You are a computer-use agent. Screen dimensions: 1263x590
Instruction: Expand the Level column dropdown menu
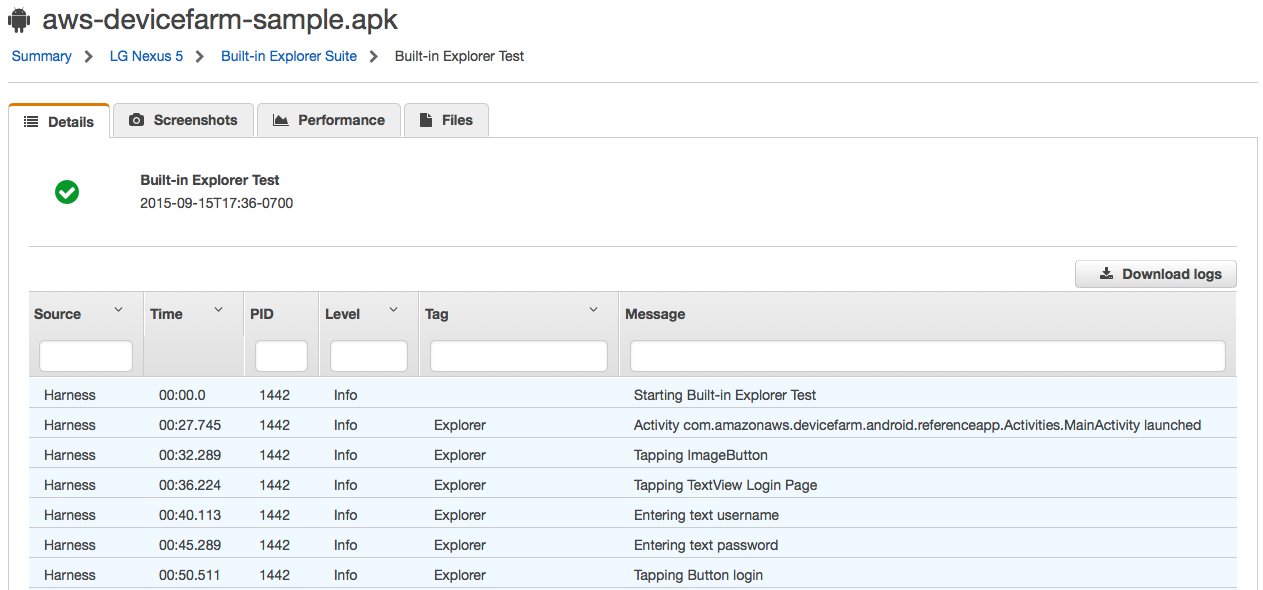(x=393, y=309)
